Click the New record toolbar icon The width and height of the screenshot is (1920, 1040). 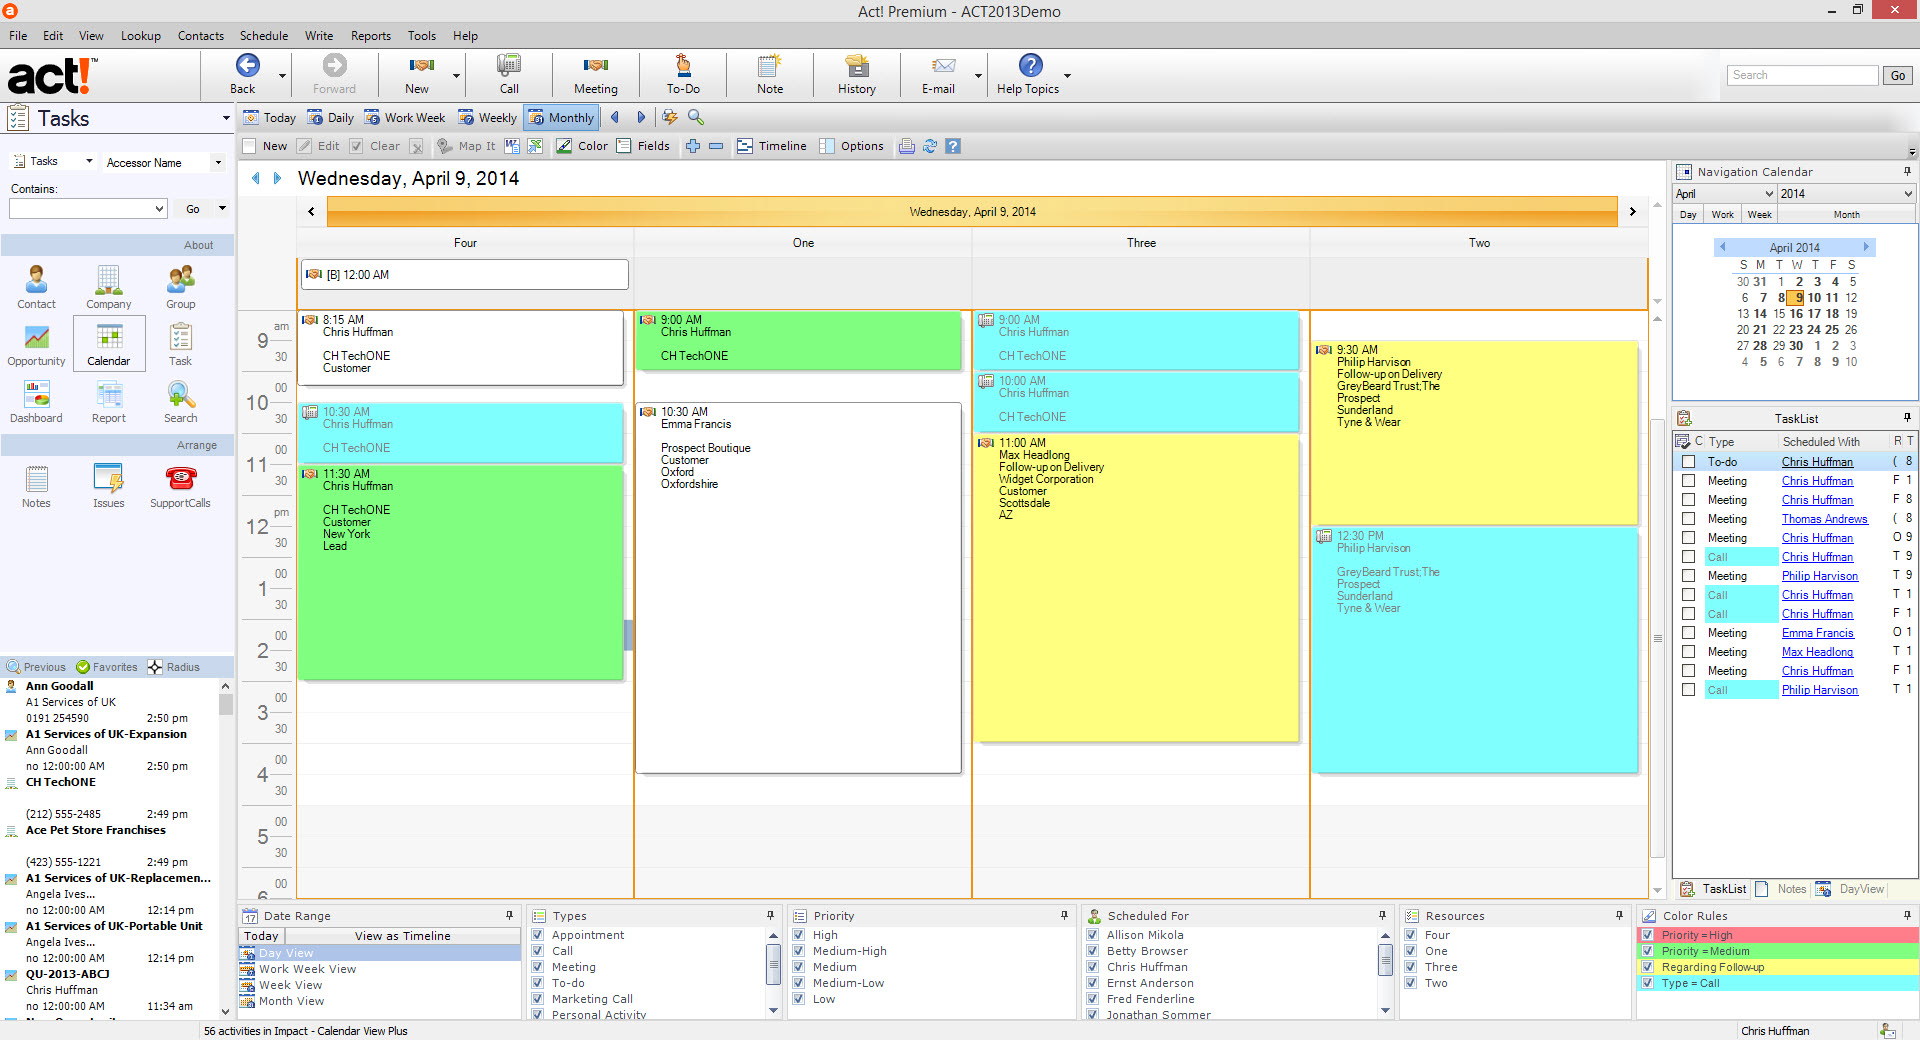[421, 66]
